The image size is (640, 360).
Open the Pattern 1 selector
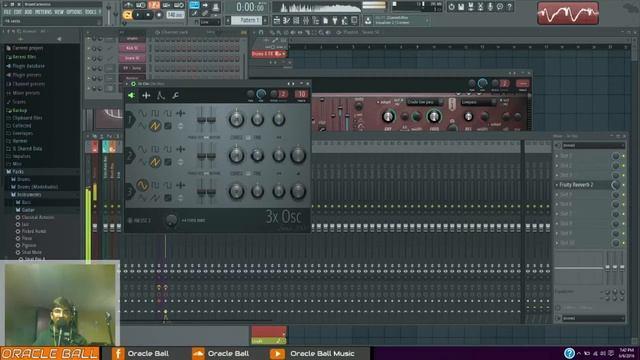pos(247,20)
